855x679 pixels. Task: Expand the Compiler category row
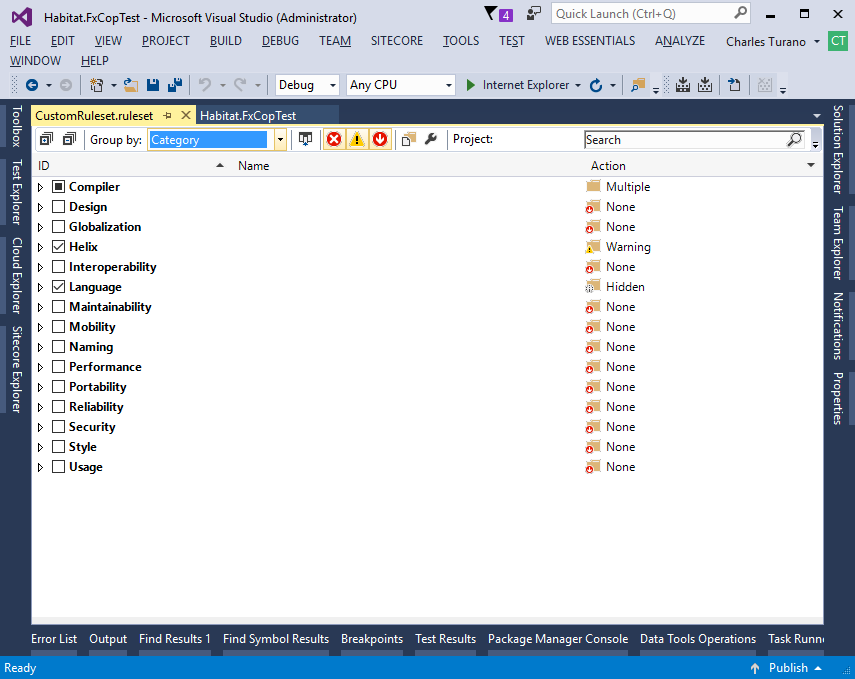pyautogui.click(x=40, y=187)
